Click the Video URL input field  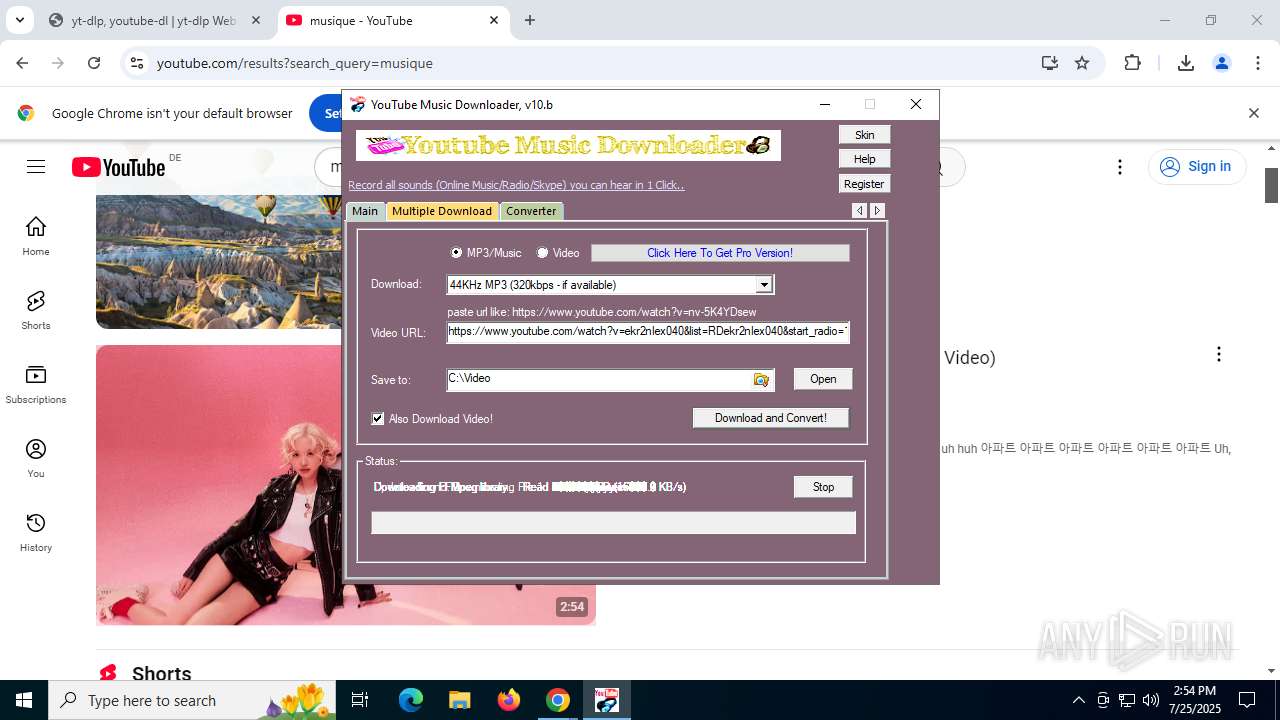pos(648,332)
